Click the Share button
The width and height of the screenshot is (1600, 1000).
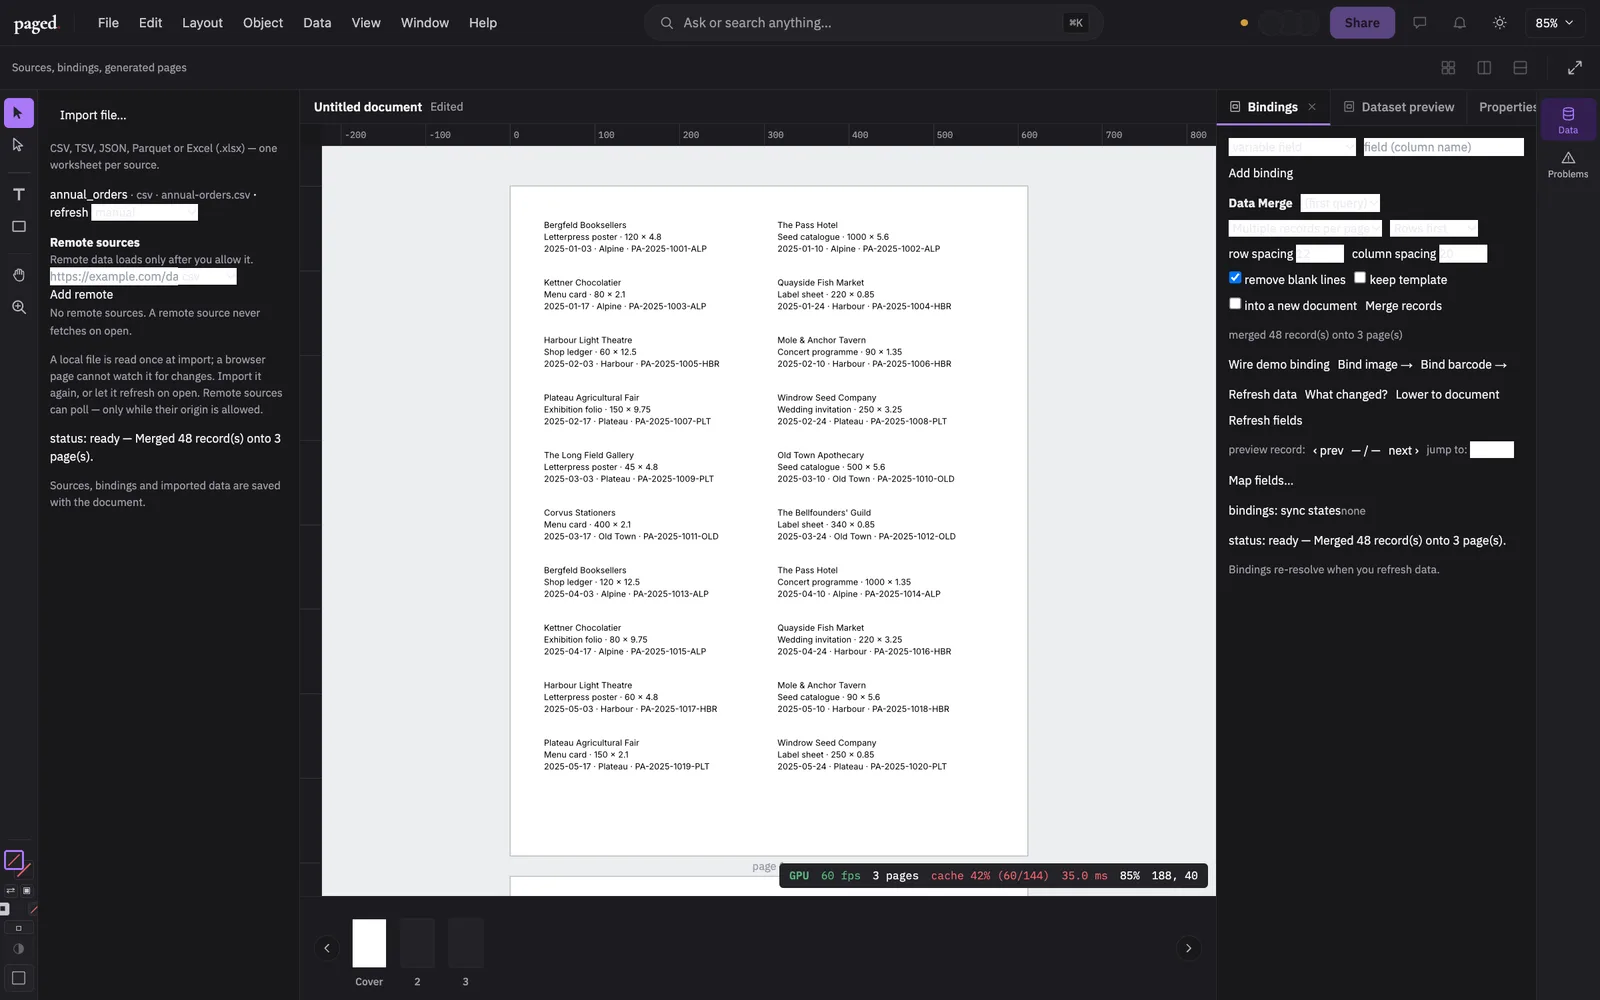1362,23
